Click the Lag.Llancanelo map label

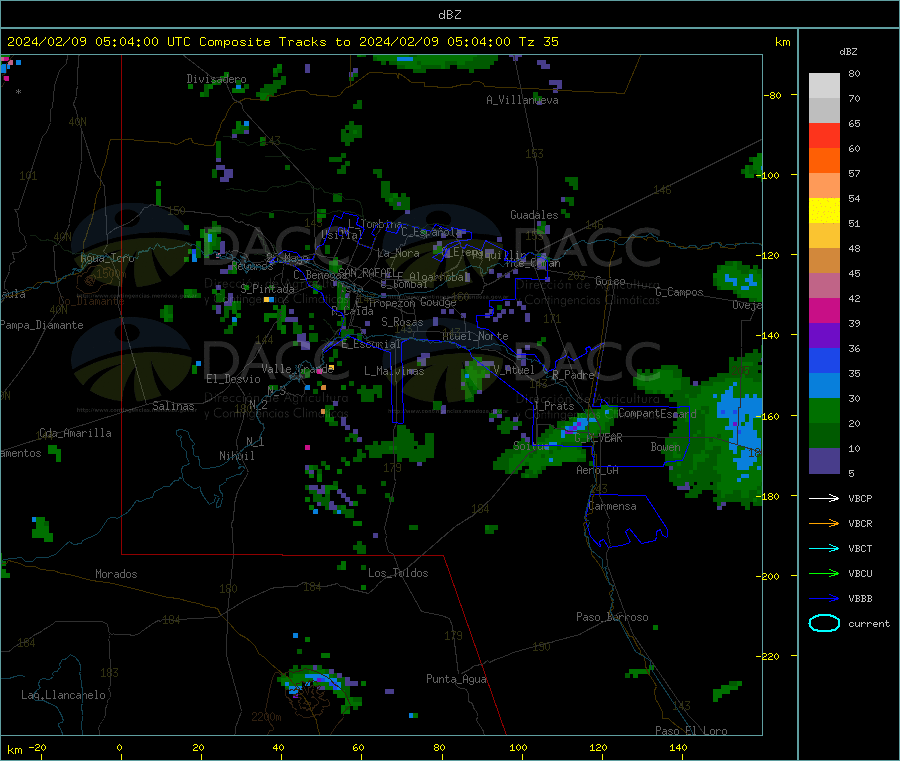(64, 696)
